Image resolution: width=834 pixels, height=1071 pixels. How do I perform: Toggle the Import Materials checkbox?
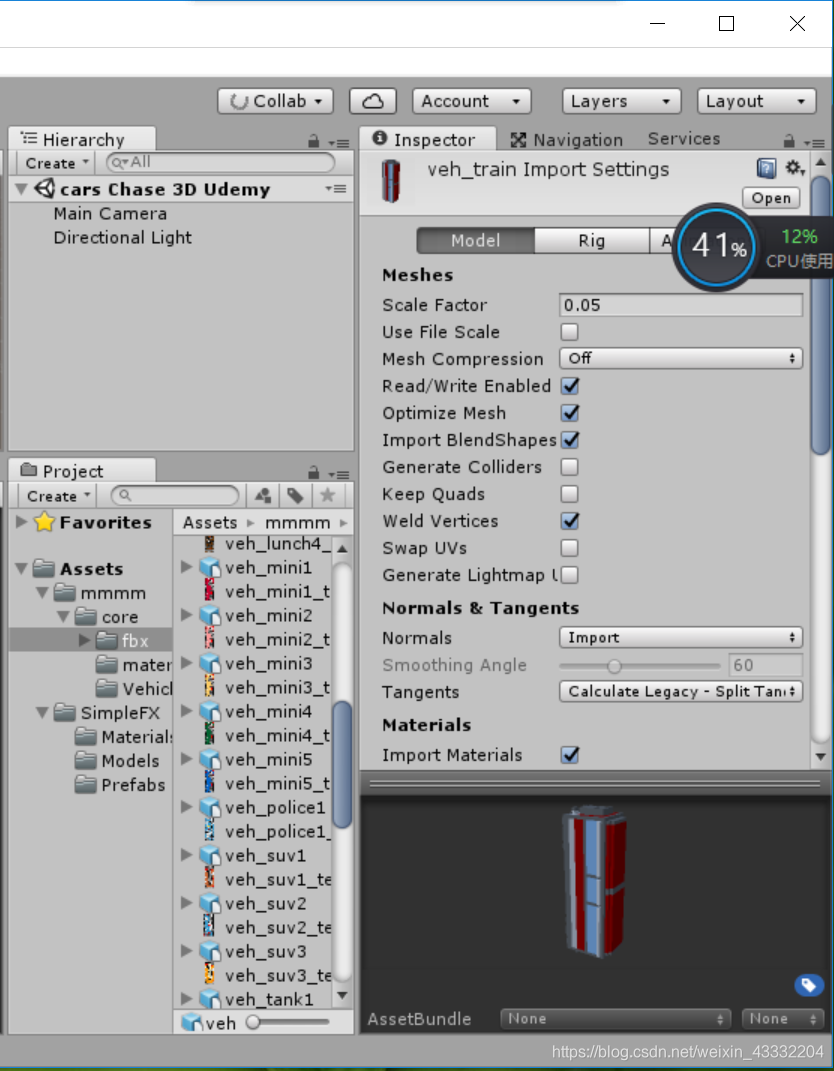(569, 755)
